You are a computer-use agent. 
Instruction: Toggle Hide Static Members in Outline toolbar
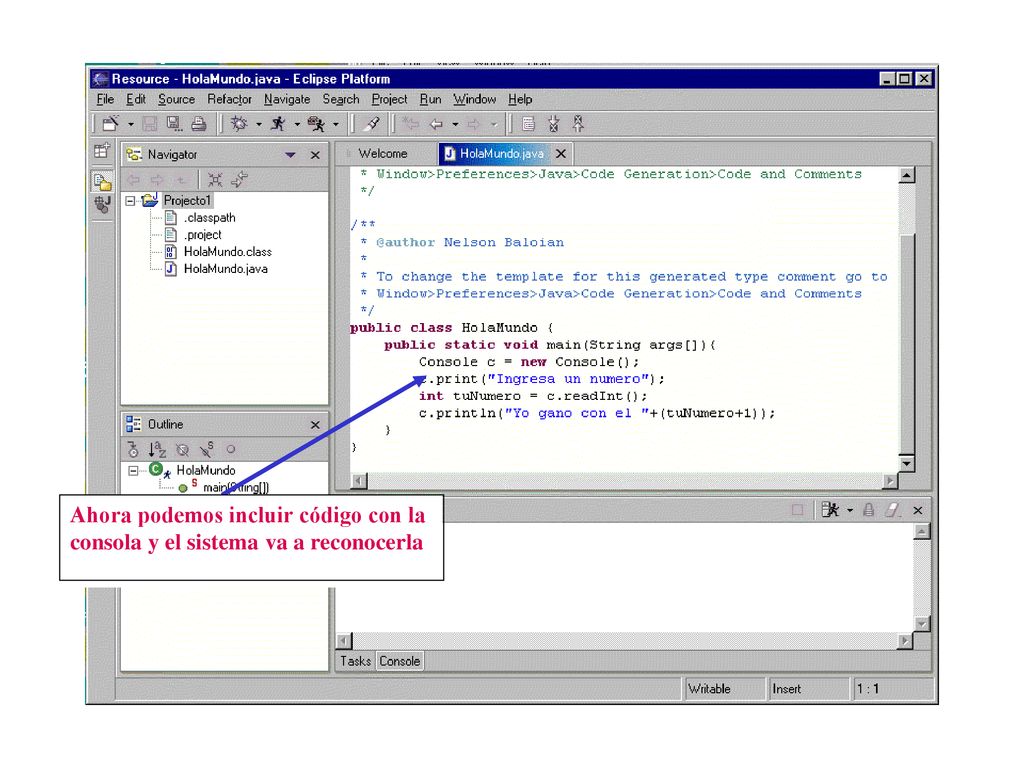tap(206, 449)
